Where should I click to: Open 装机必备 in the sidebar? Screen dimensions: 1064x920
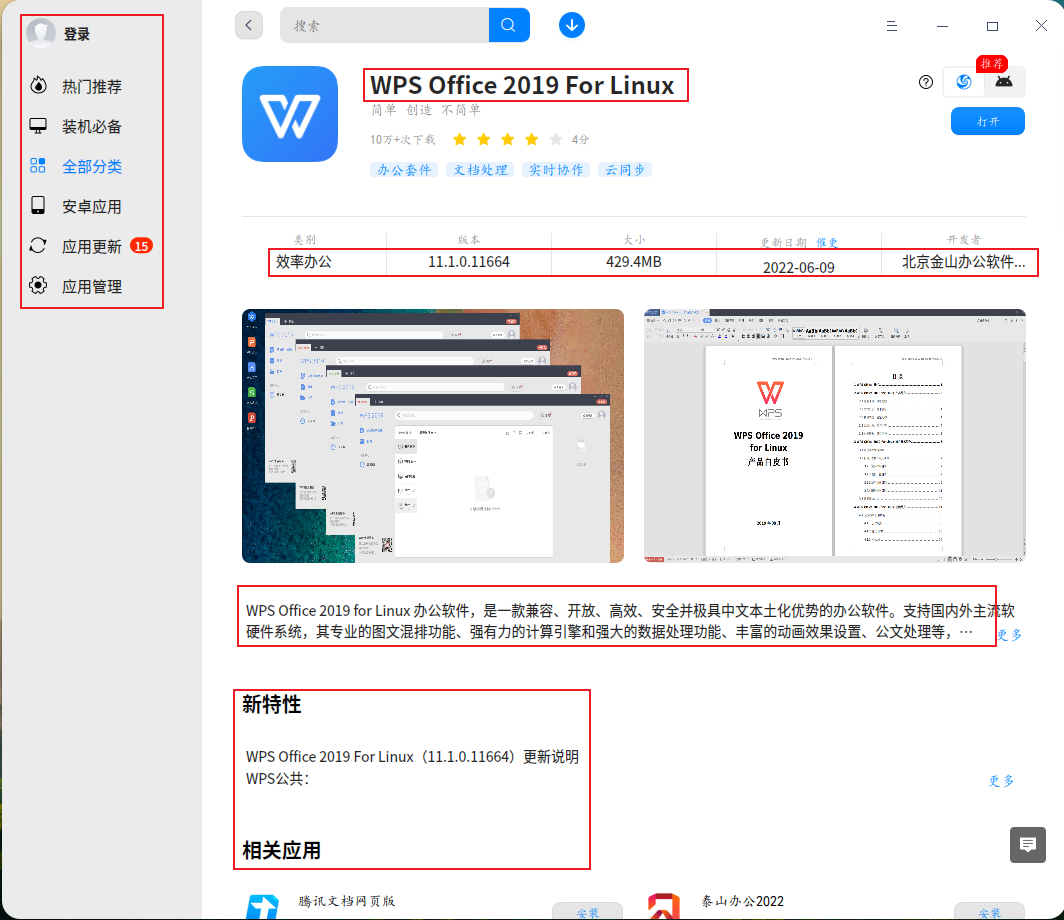pyautogui.click(x=92, y=126)
